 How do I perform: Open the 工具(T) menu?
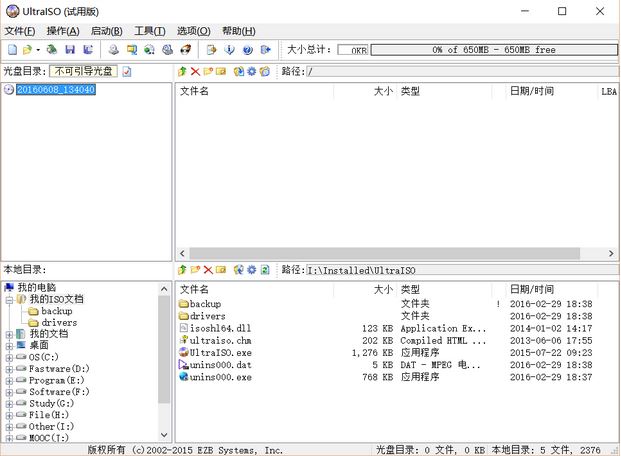[150, 31]
